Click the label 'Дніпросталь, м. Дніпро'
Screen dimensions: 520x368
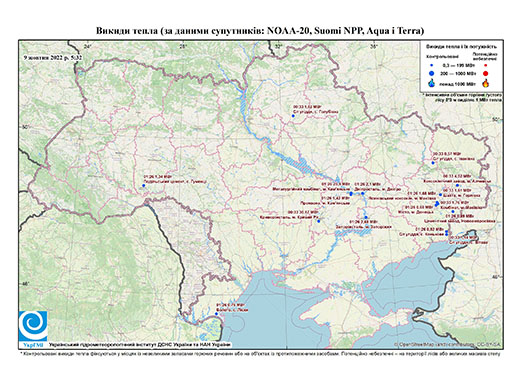[x=378, y=189]
